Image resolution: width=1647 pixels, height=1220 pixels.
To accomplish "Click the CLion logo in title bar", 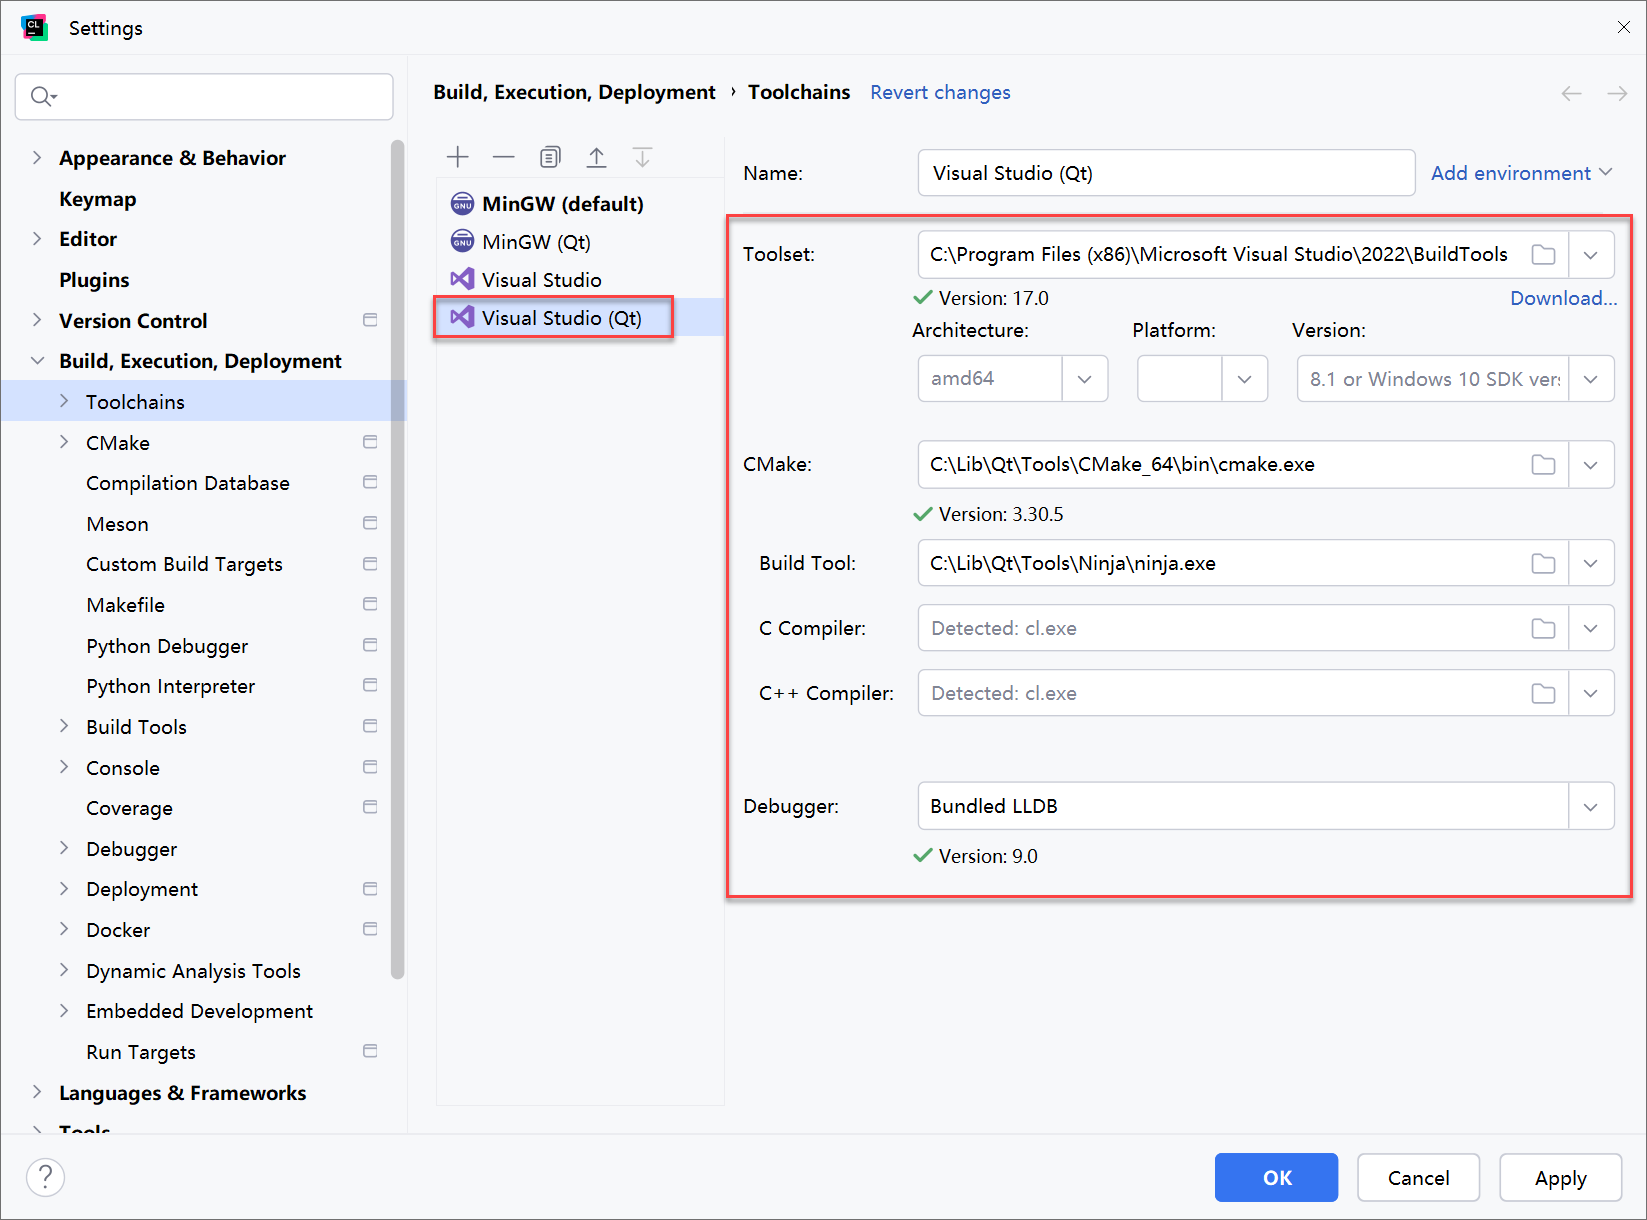I will [x=35, y=28].
